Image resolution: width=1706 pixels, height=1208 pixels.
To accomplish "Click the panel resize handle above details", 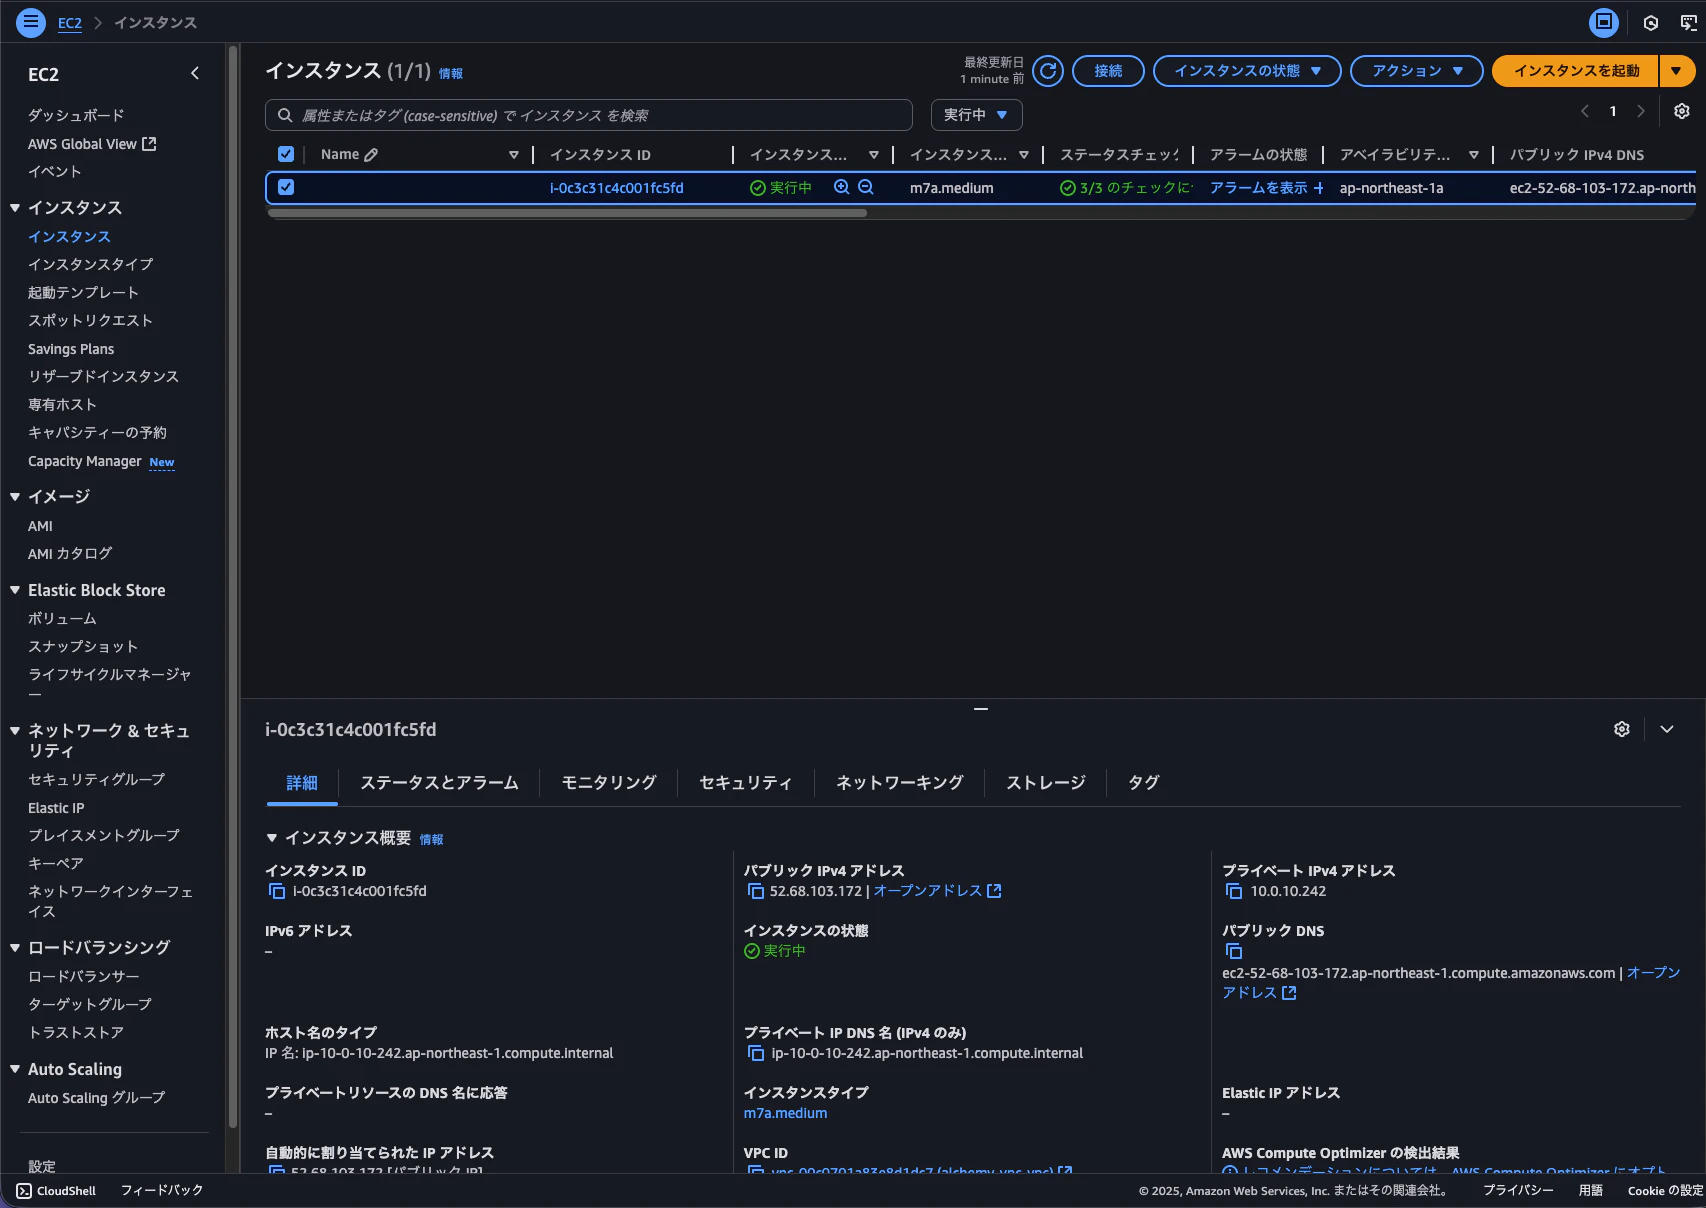I will tap(981, 709).
